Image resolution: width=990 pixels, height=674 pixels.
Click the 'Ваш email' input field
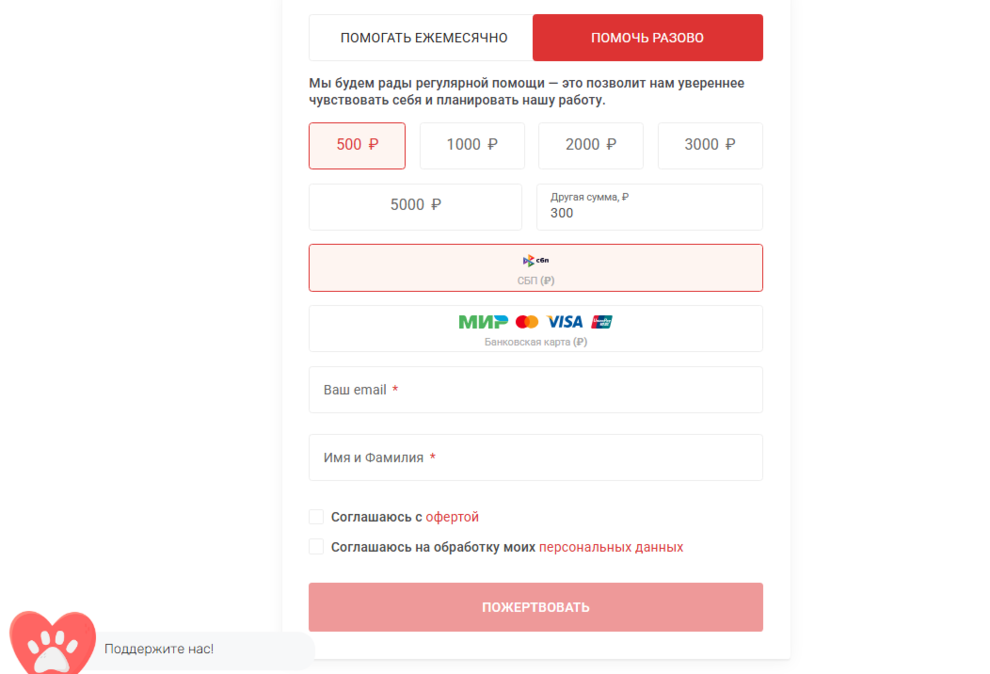535,389
